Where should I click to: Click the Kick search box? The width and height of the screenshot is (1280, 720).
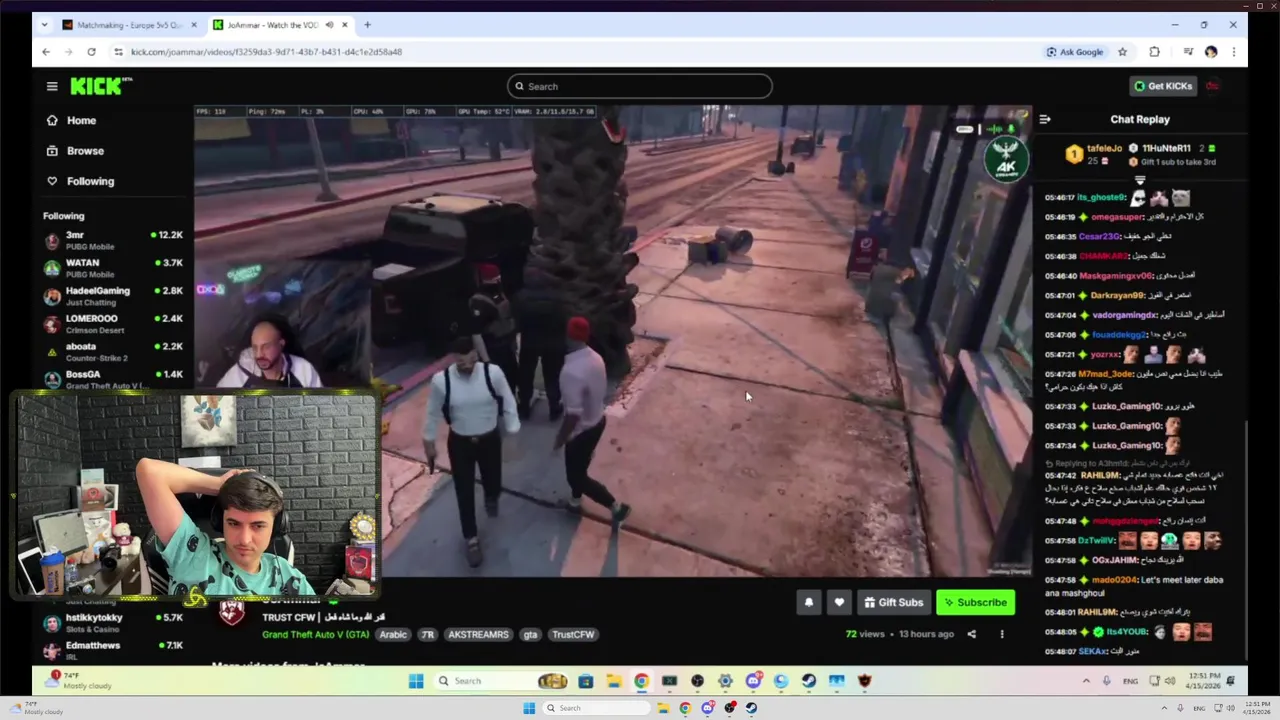(640, 86)
